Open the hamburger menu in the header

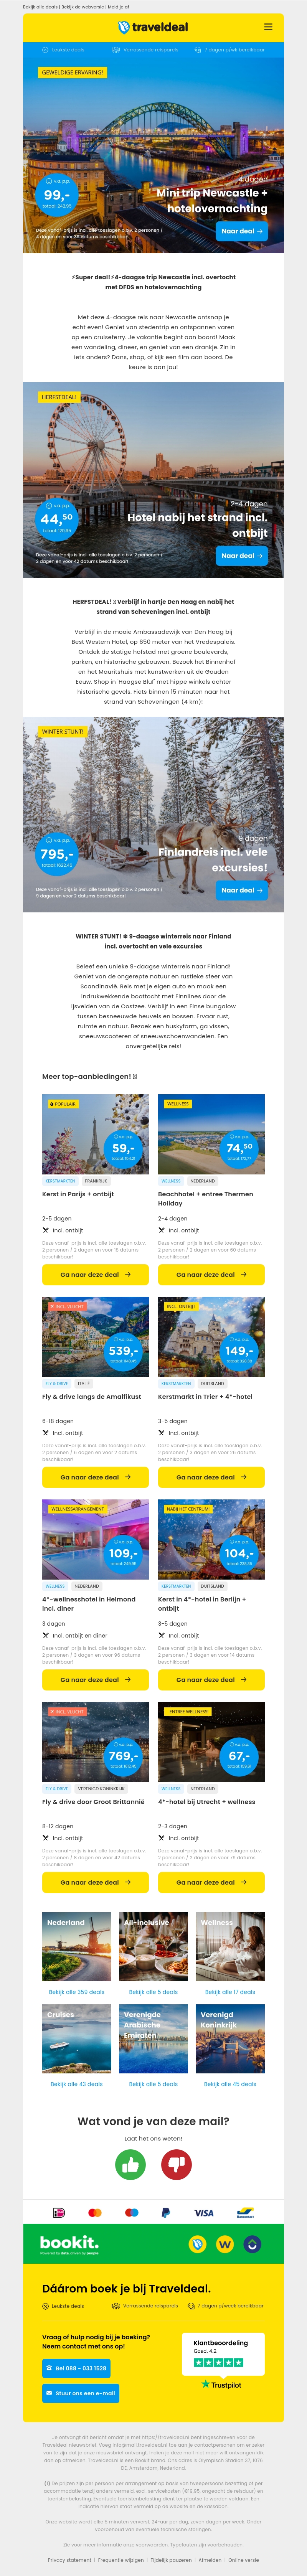(267, 27)
